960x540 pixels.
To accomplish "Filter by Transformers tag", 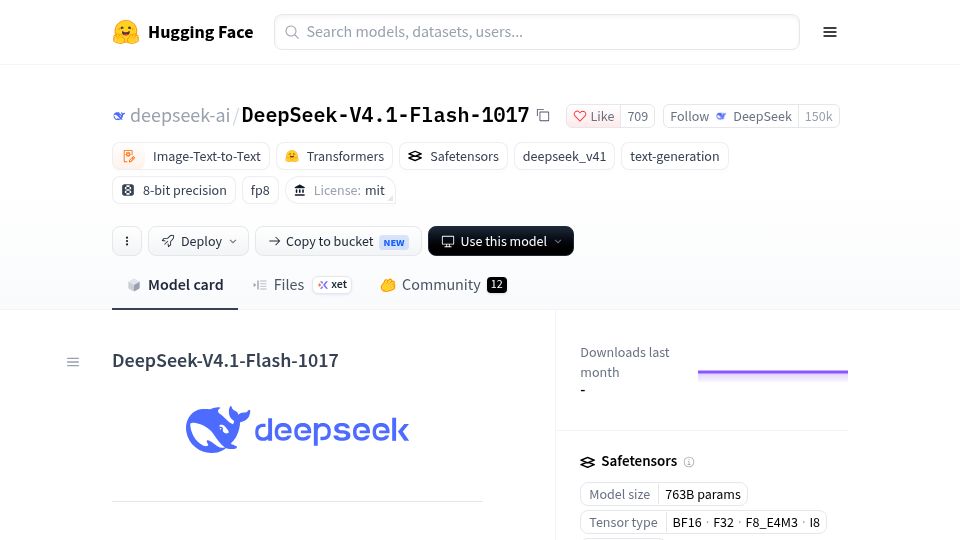I will (335, 156).
